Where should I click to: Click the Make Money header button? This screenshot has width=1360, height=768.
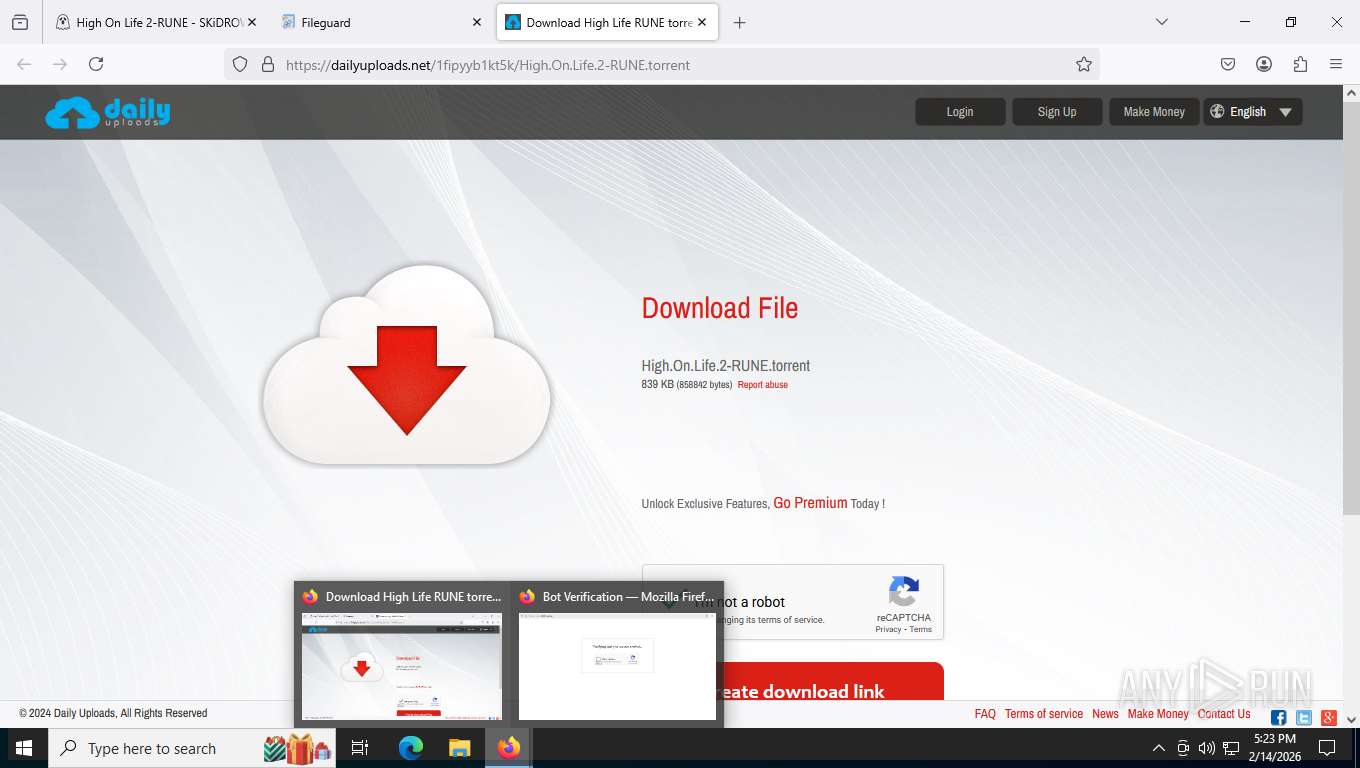tap(1154, 112)
